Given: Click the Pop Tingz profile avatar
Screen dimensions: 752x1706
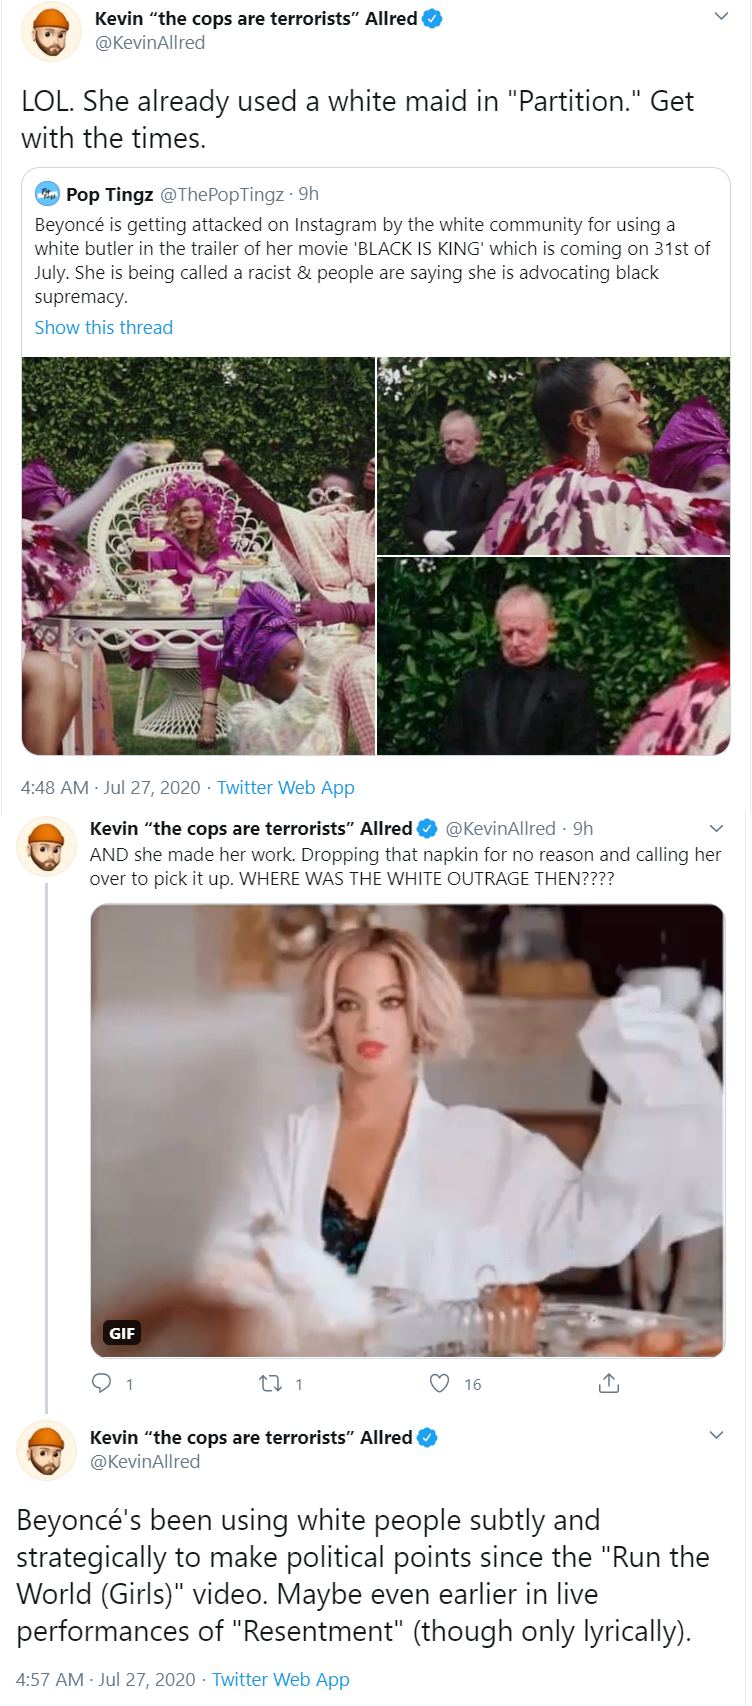Looking at the screenshot, I should coord(47,194).
